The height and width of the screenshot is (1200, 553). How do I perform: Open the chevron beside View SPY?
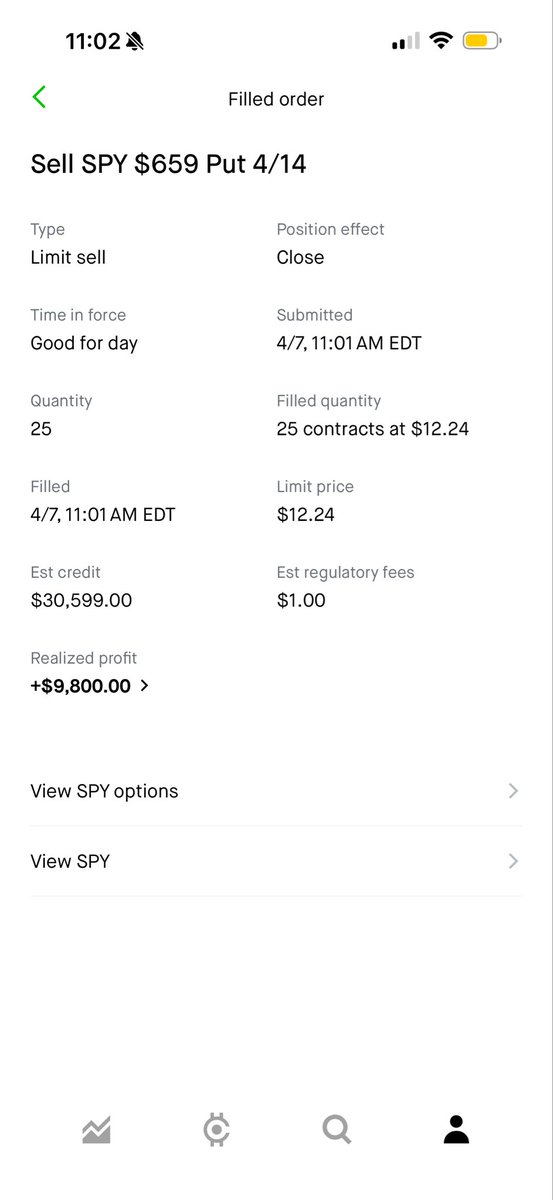(x=513, y=861)
